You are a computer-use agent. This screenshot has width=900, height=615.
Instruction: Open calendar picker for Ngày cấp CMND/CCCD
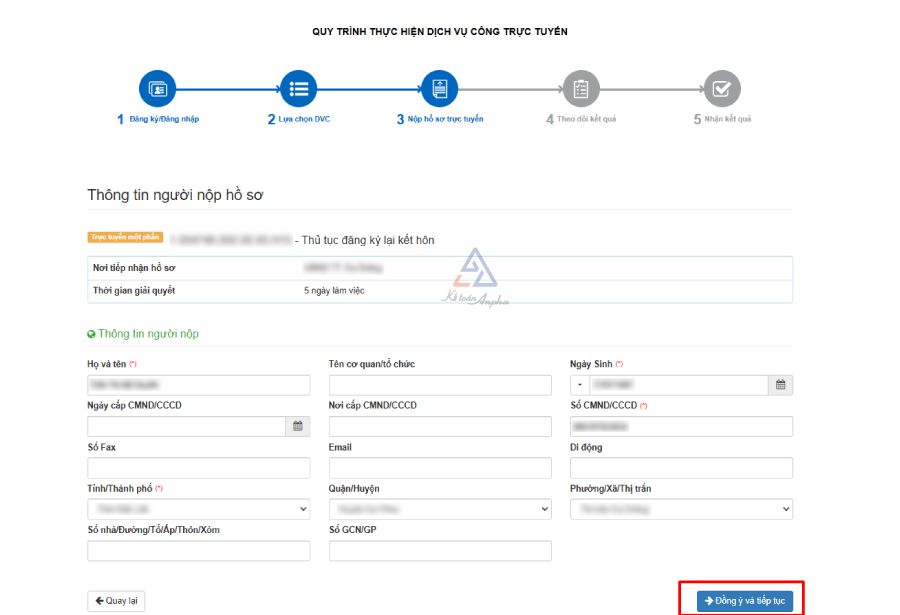click(x=297, y=427)
